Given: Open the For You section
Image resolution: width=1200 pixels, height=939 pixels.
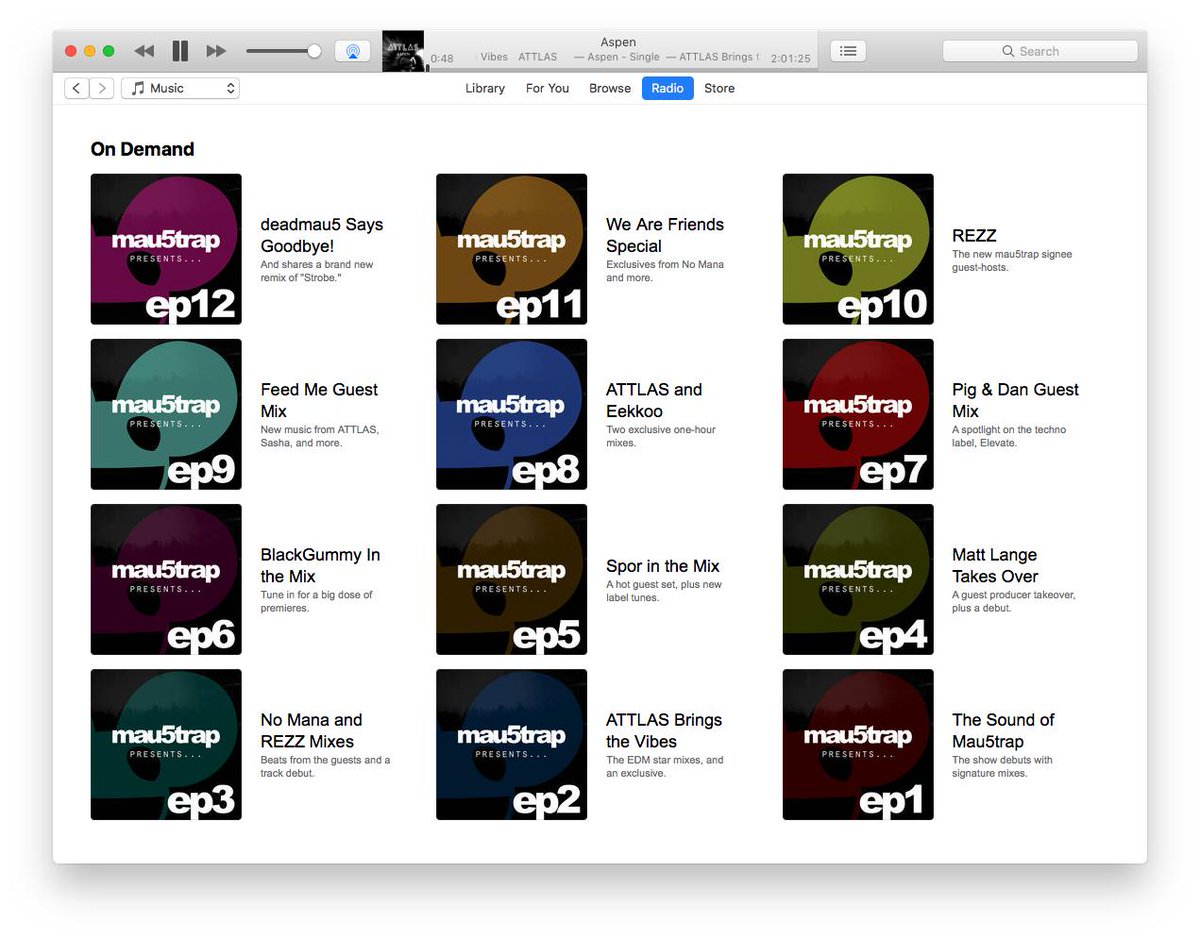Looking at the screenshot, I should (547, 88).
